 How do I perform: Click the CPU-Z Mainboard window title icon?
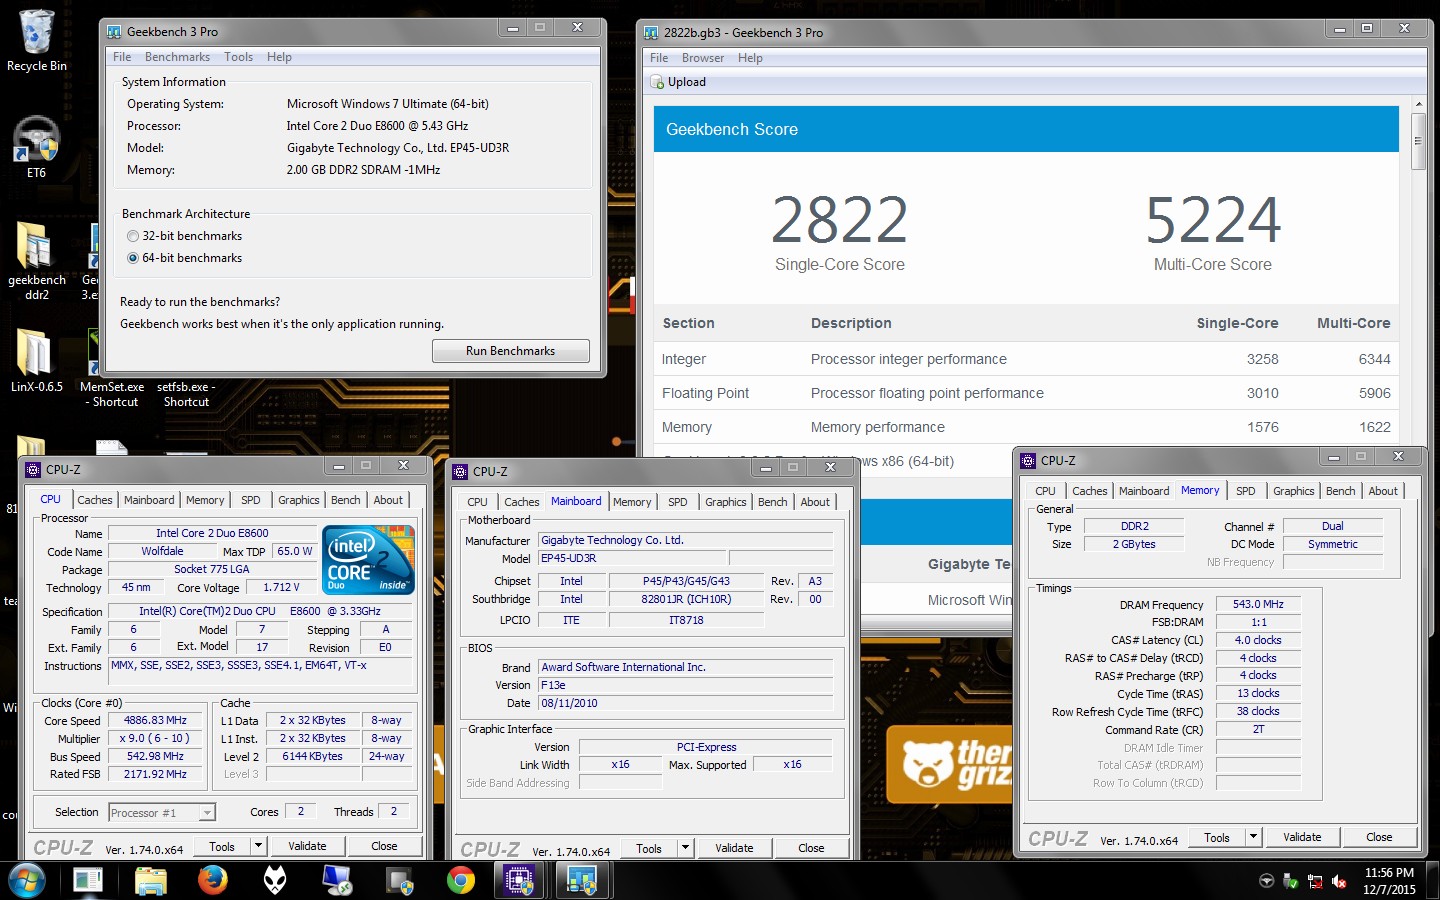click(461, 471)
